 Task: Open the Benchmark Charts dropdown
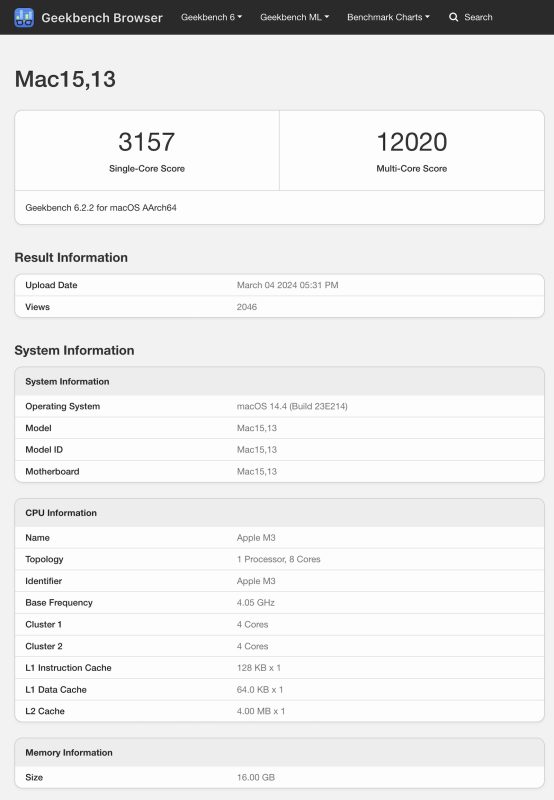(388, 17)
